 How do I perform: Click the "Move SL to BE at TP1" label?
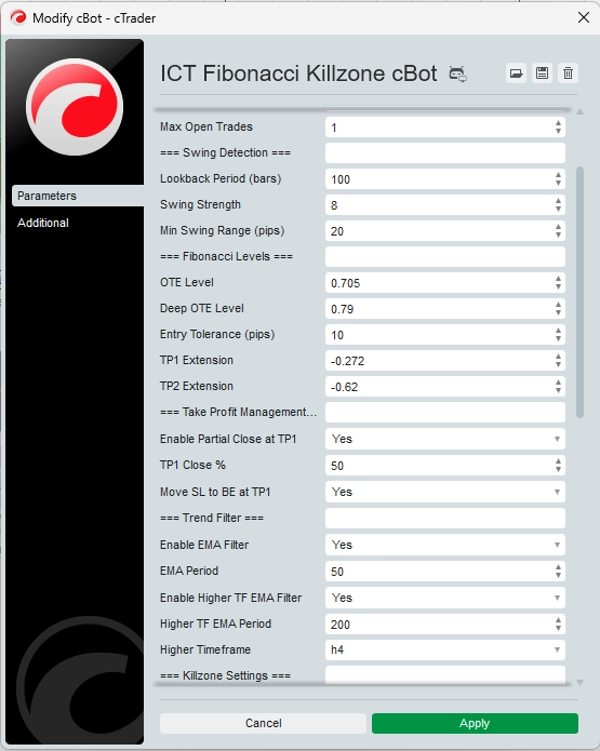click(215, 492)
